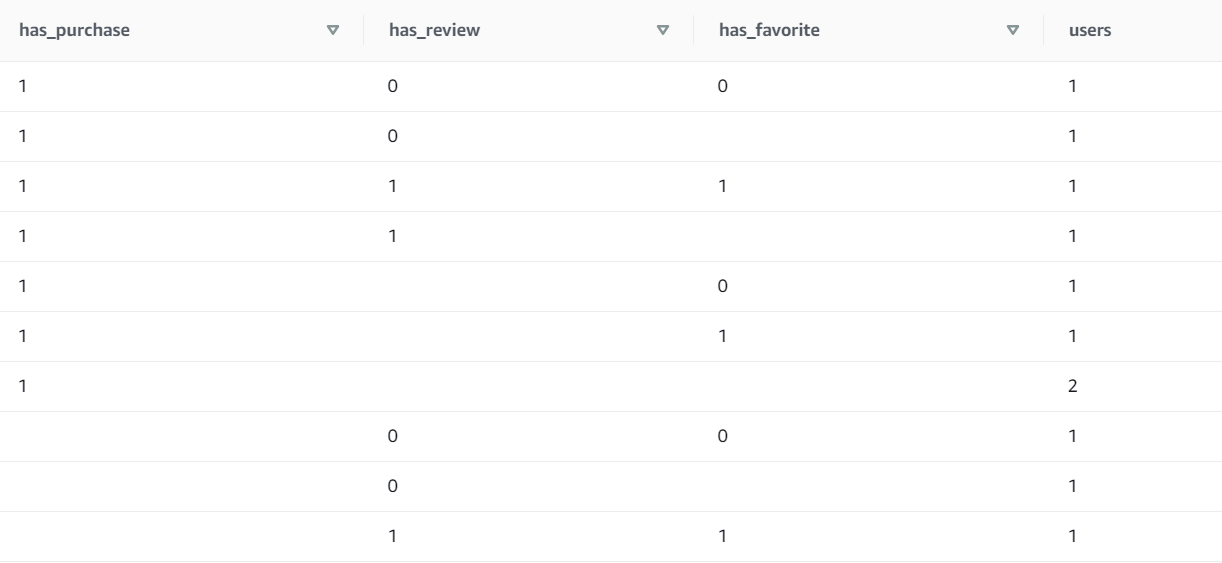
Task: Click the has_review column sort triangle icon
Action: [662, 30]
